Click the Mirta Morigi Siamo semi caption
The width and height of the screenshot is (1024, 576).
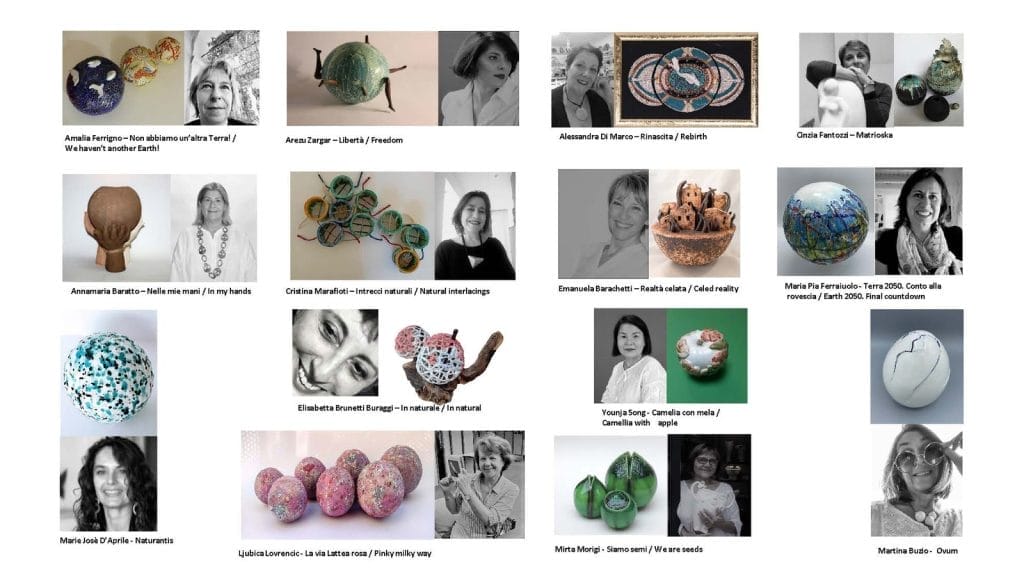pyautogui.click(x=629, y=549)
